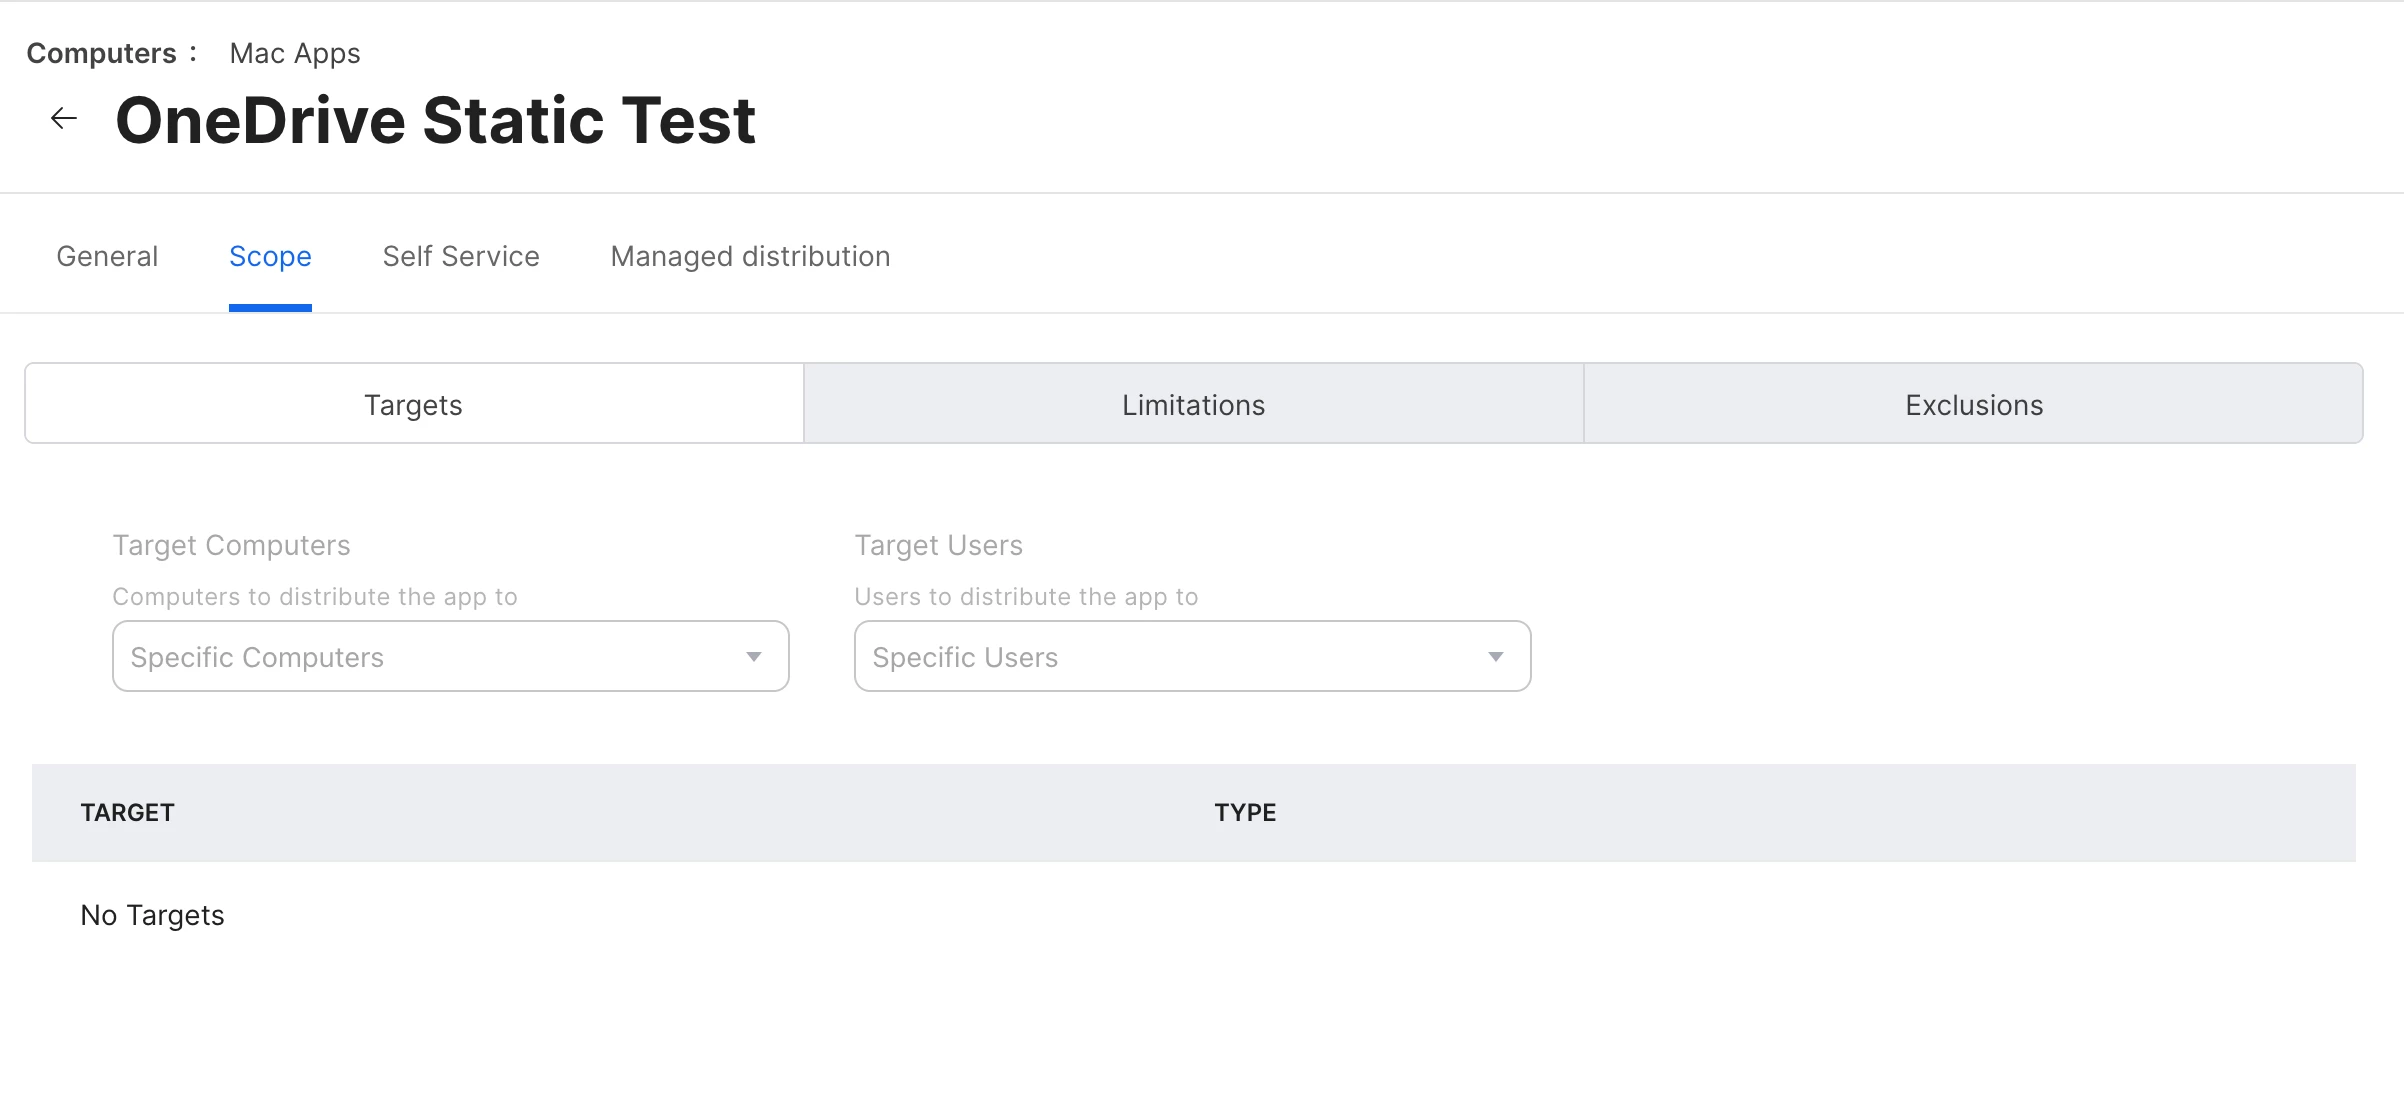Sort by the TYPE column header
Image resolution: width=2404 pixels, height=1098 pixels.
[1245, 812]
